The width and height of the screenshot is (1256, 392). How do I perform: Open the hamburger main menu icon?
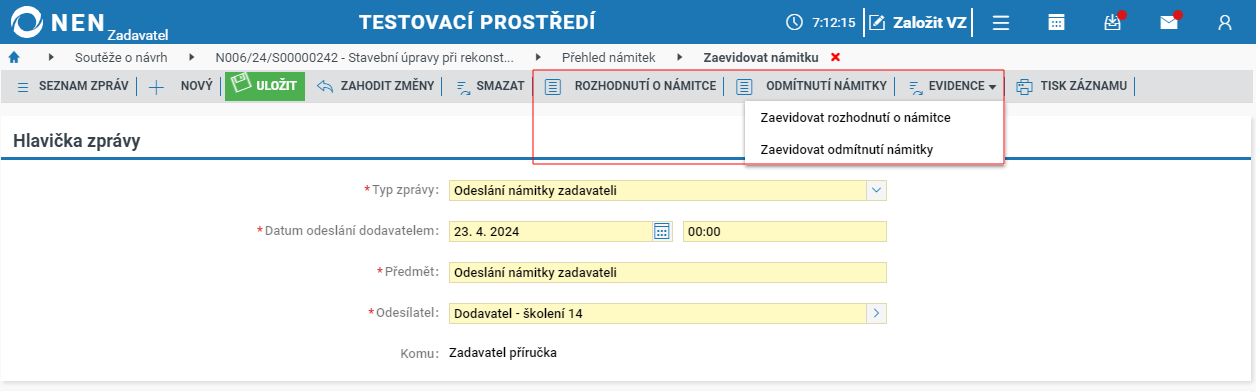click(x=1000, y=22)
